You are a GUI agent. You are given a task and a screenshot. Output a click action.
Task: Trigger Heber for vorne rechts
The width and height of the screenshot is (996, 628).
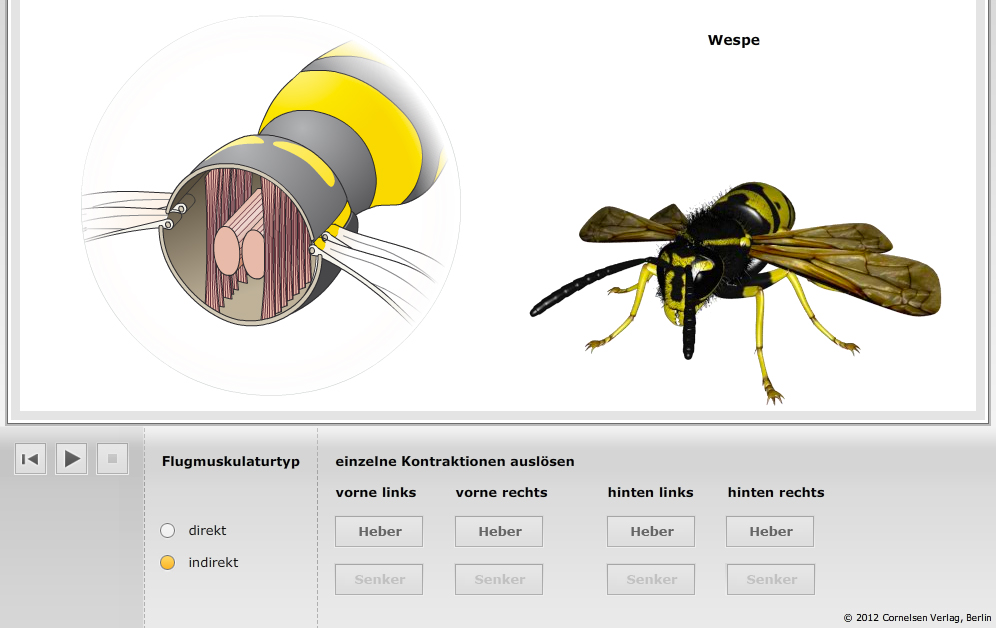click(499, 532)
